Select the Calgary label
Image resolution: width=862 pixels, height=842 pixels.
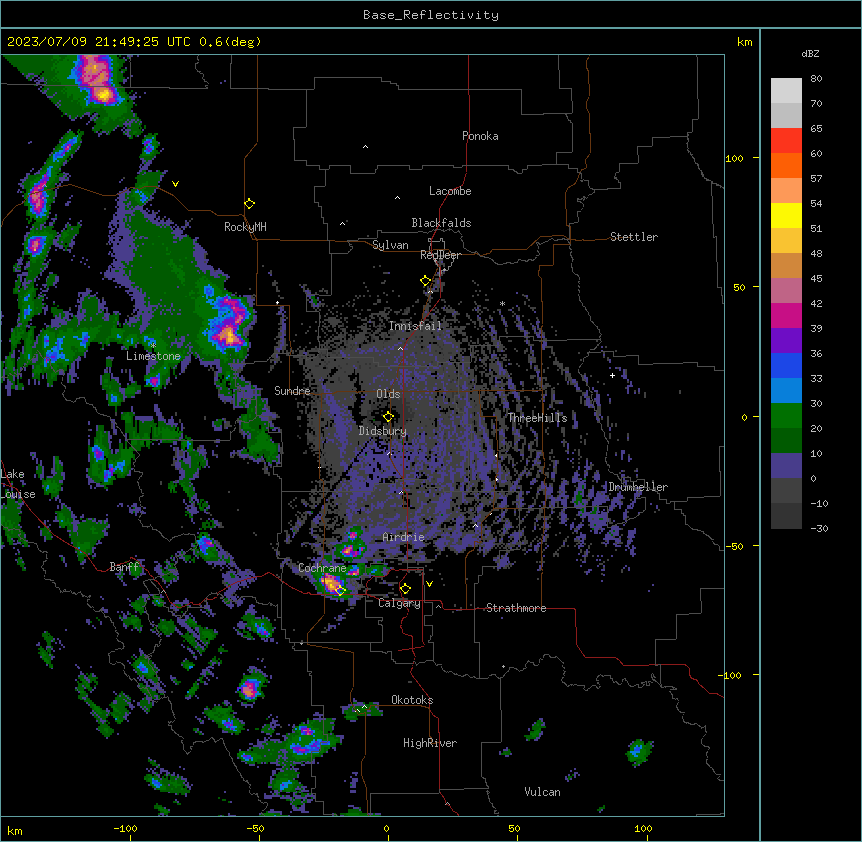pos(399,603)
